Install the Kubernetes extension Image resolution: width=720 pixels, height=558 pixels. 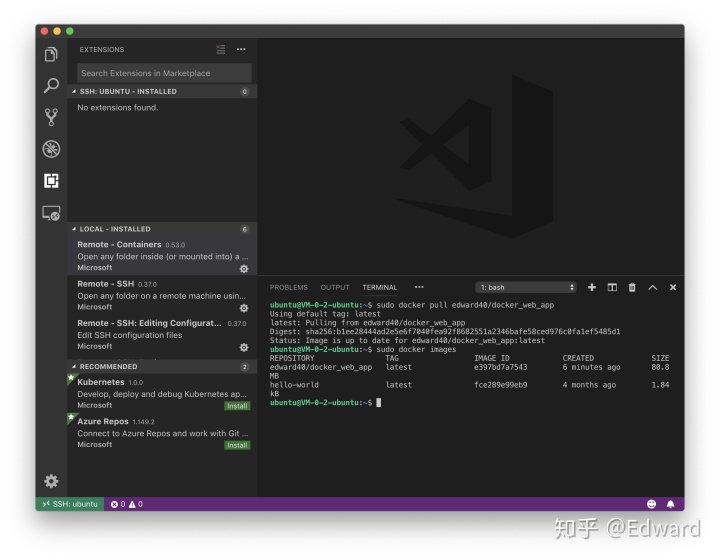click(237, 406)
